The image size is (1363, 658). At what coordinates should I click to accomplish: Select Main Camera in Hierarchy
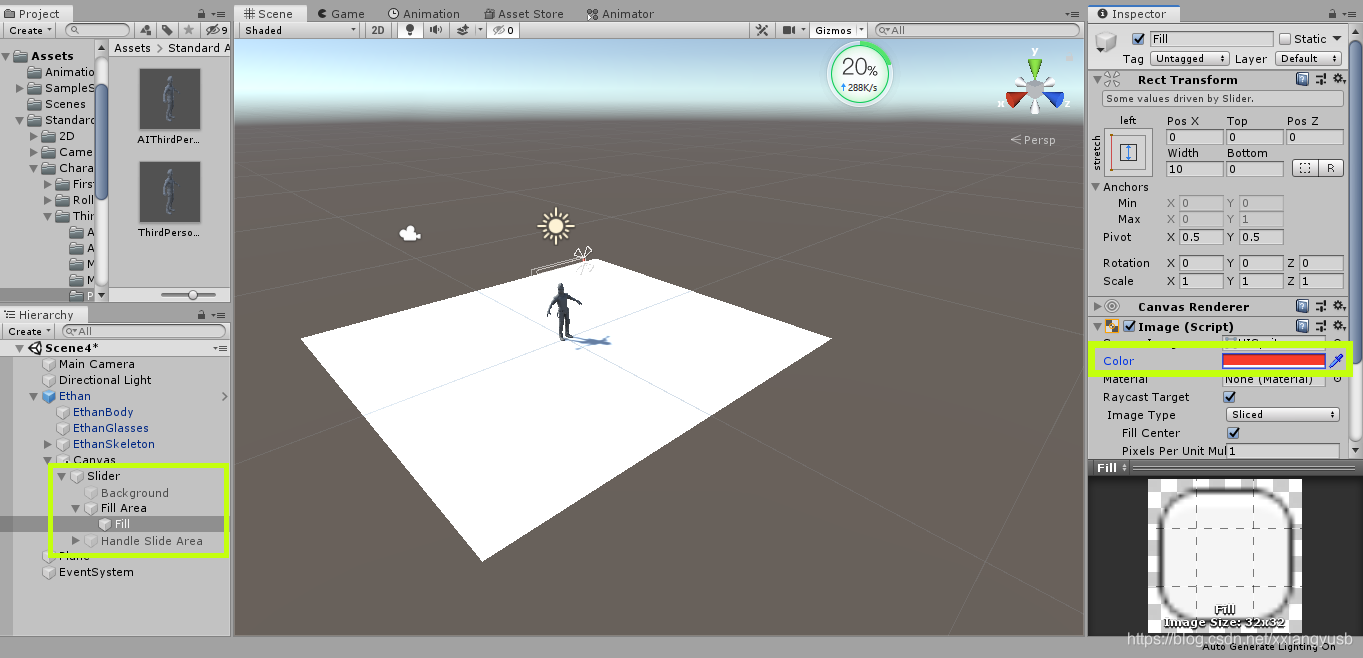pyautogui.click(x=96, y=364)
